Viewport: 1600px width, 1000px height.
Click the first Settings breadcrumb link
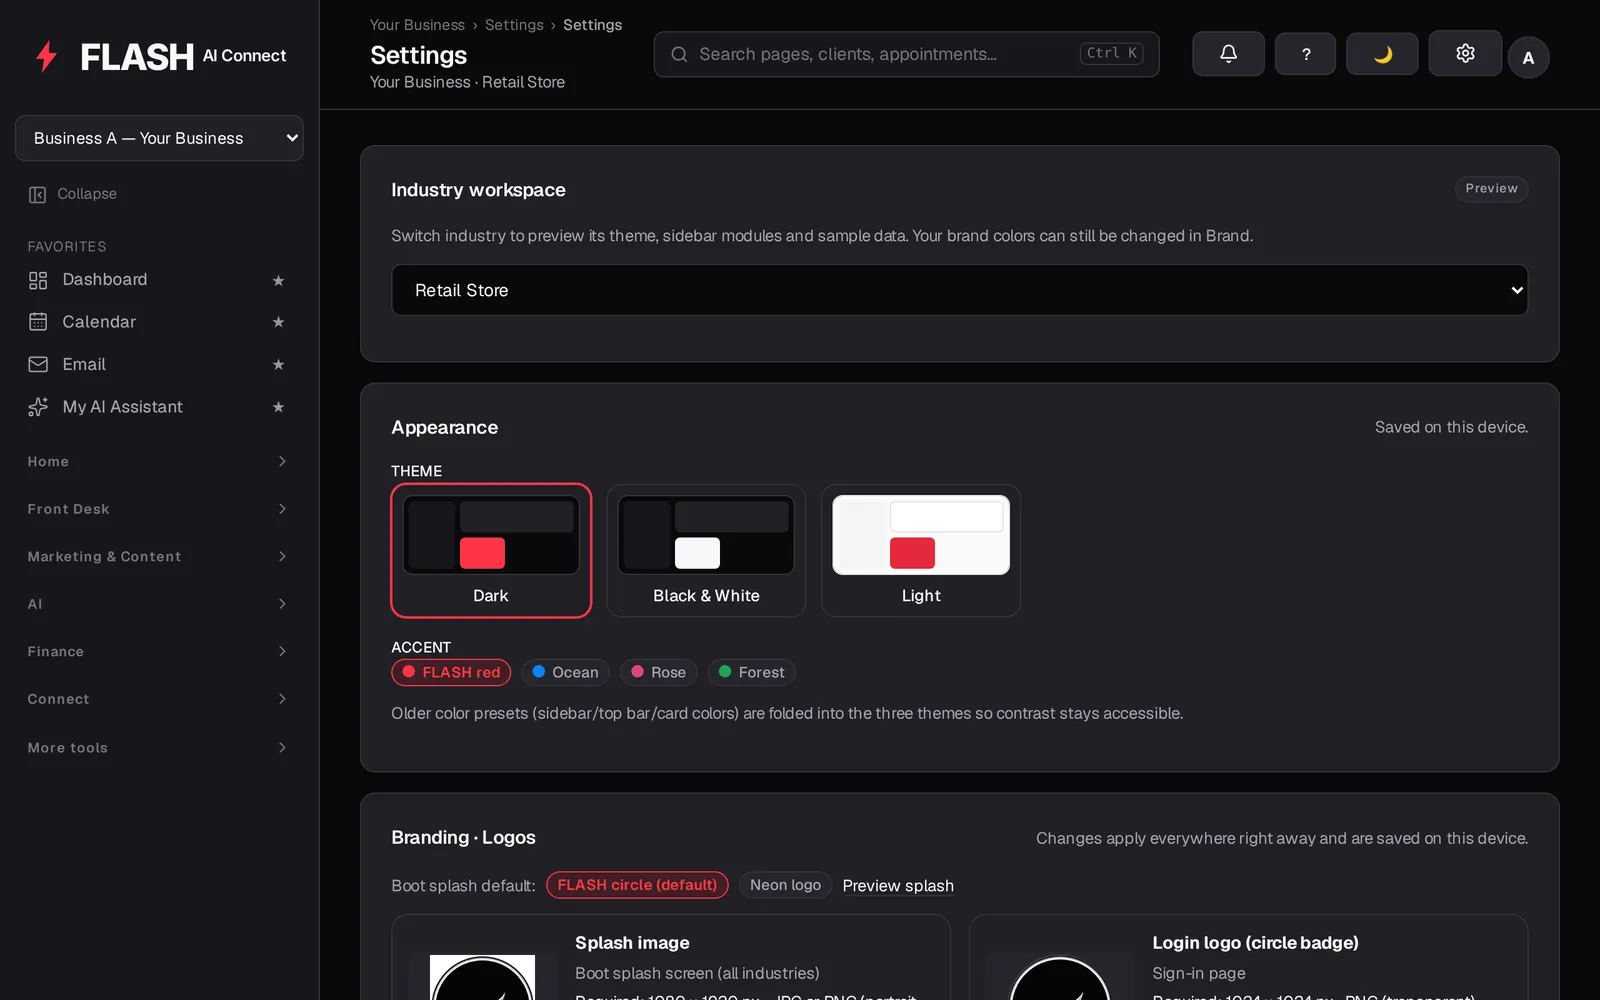point(514,25)
